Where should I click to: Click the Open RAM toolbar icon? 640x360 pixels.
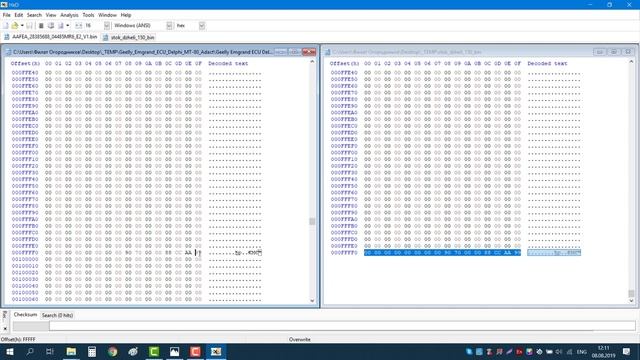(41, 26)
